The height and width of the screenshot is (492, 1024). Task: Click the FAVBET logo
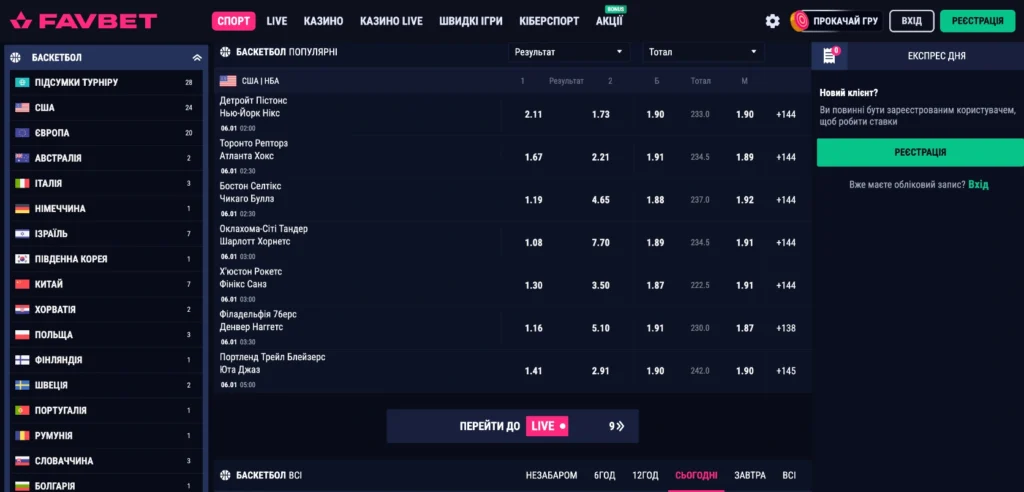[x=83, y=21]
